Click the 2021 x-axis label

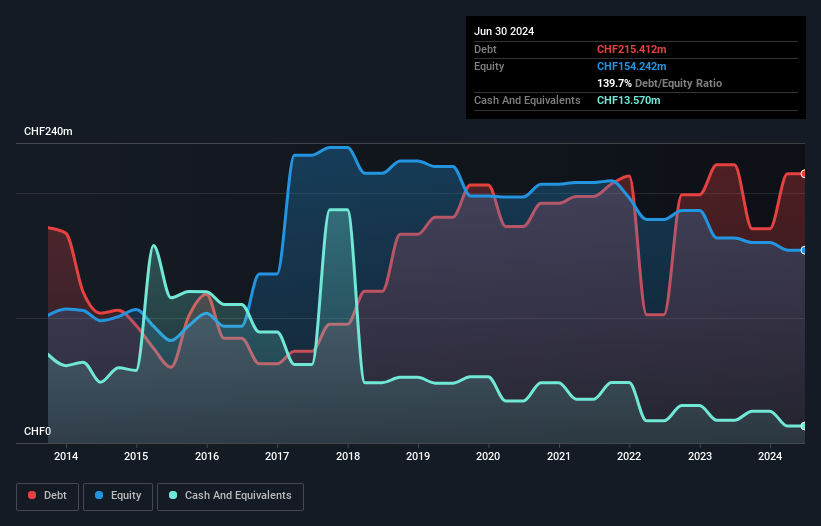pyautogui.click(x=559, y=456)
